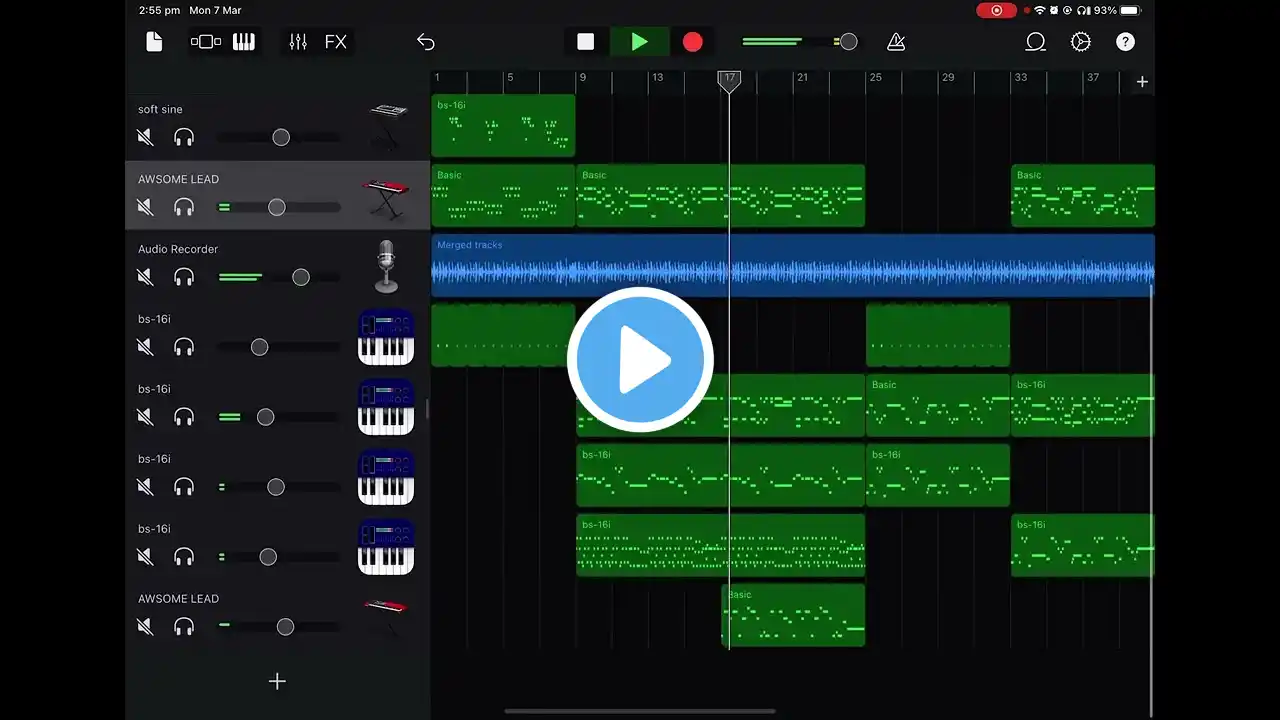
Task: Open the topmost bs-16i track's piano icon
Action: click(x=386, y=337)
